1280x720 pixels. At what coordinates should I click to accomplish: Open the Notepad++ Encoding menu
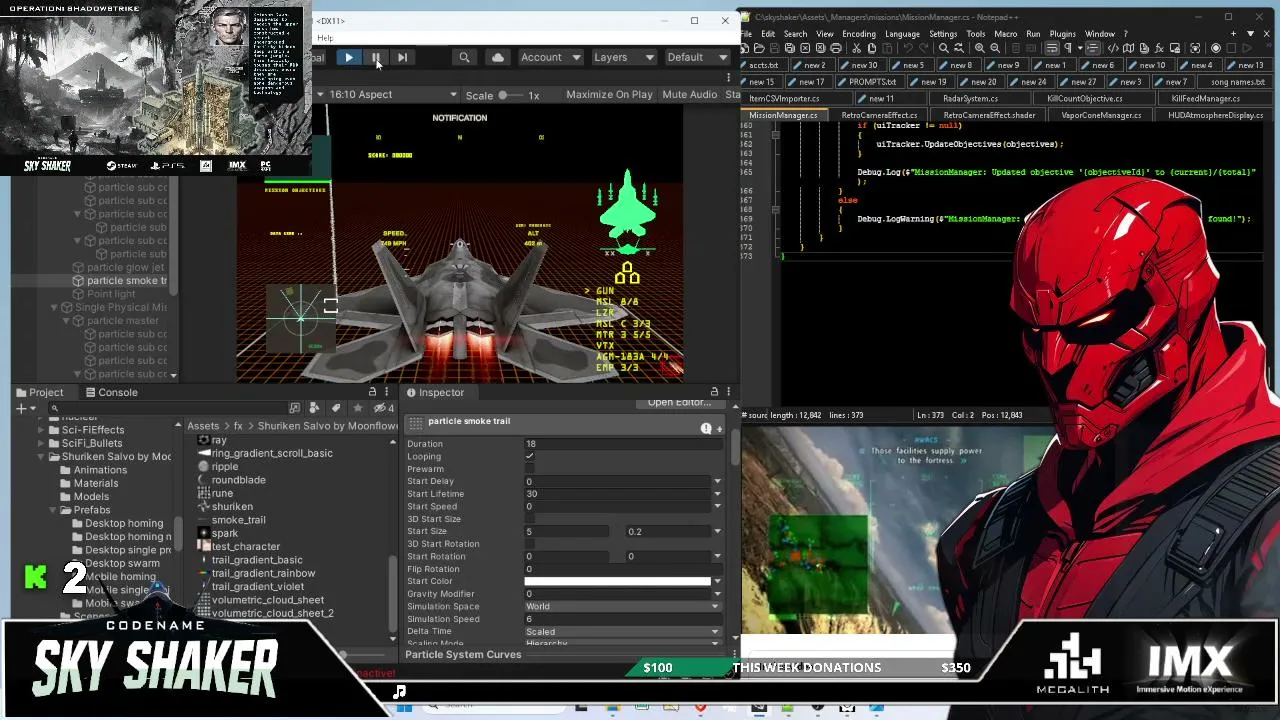pyautogui.click(x=858, y=34)
